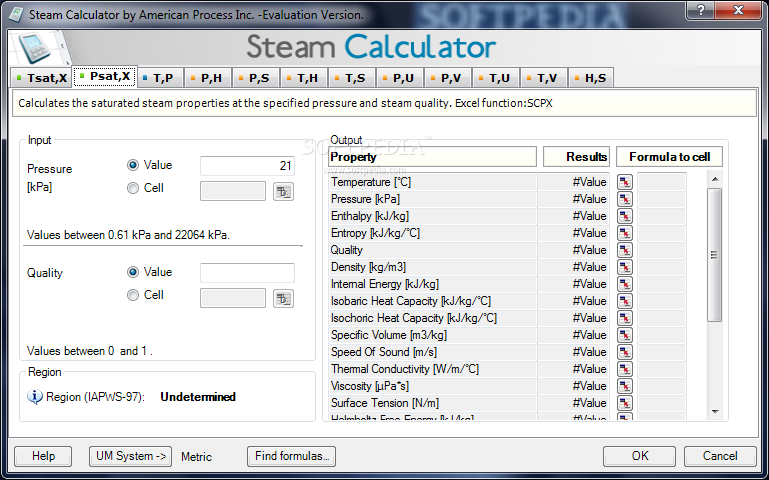Open the T,U tab
Viewport: 769px width, 480px height.
[x=497, y=78]
